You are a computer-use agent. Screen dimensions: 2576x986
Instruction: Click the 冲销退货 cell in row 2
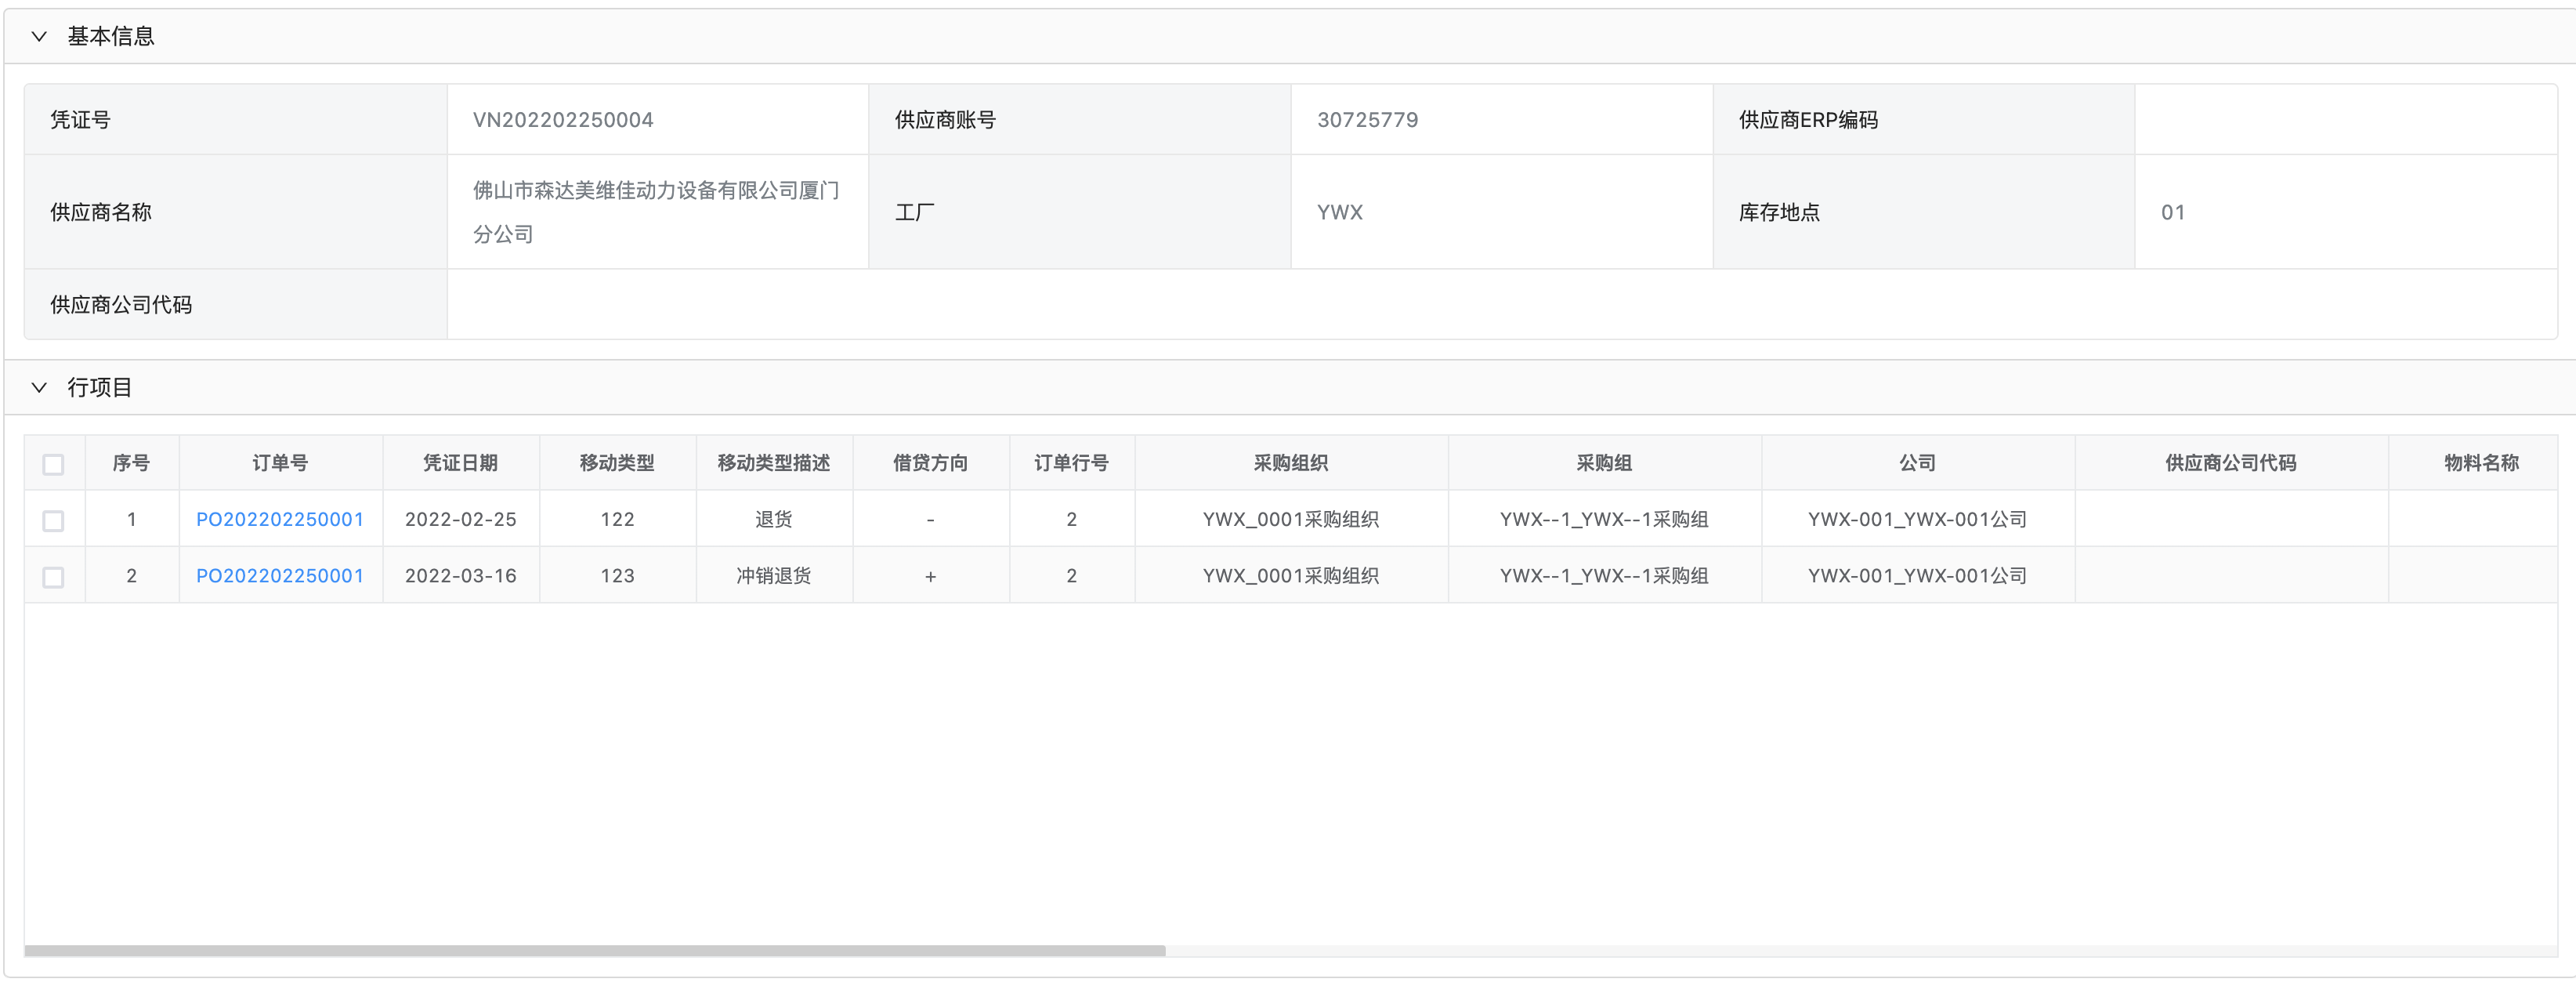[773, 576]
